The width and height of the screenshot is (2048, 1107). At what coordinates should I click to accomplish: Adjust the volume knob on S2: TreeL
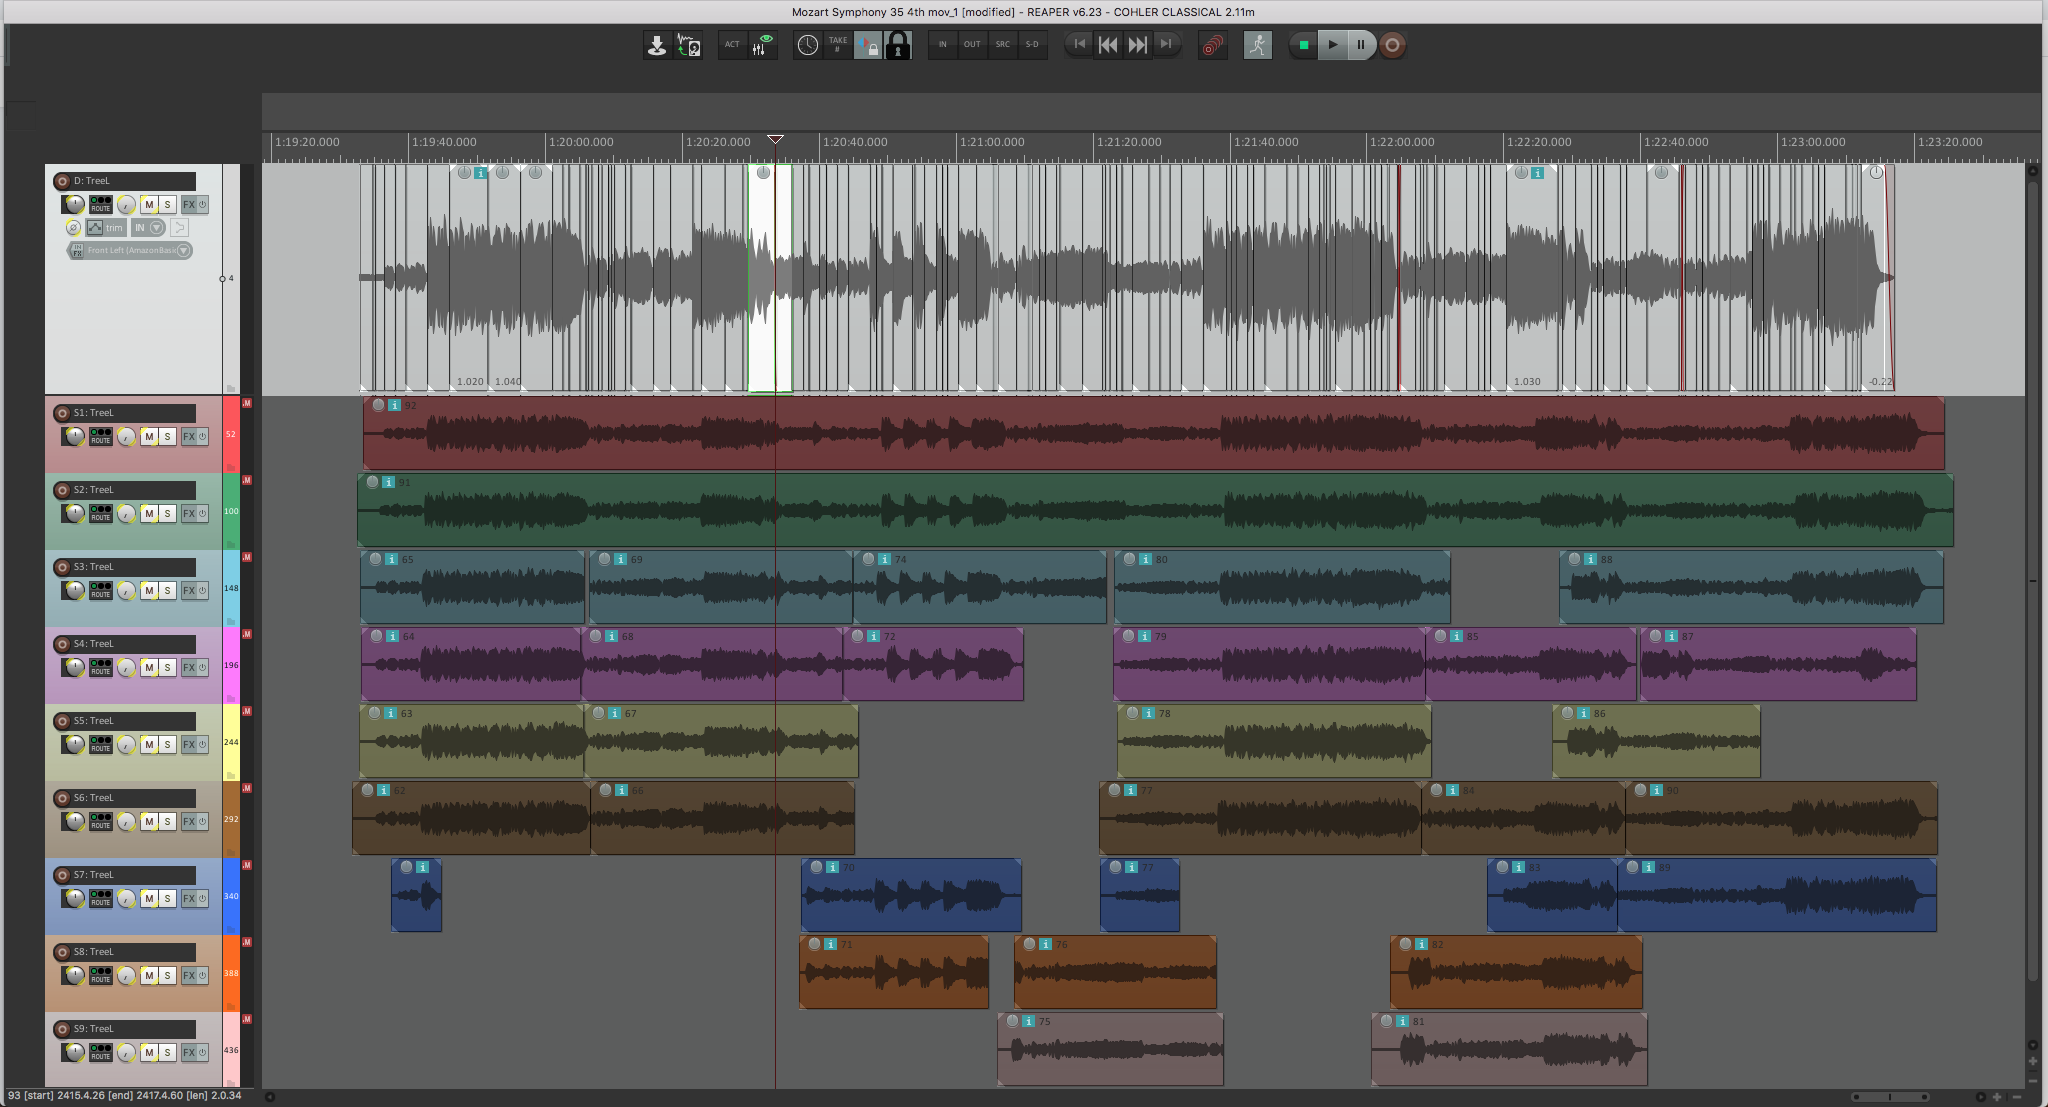74,513
